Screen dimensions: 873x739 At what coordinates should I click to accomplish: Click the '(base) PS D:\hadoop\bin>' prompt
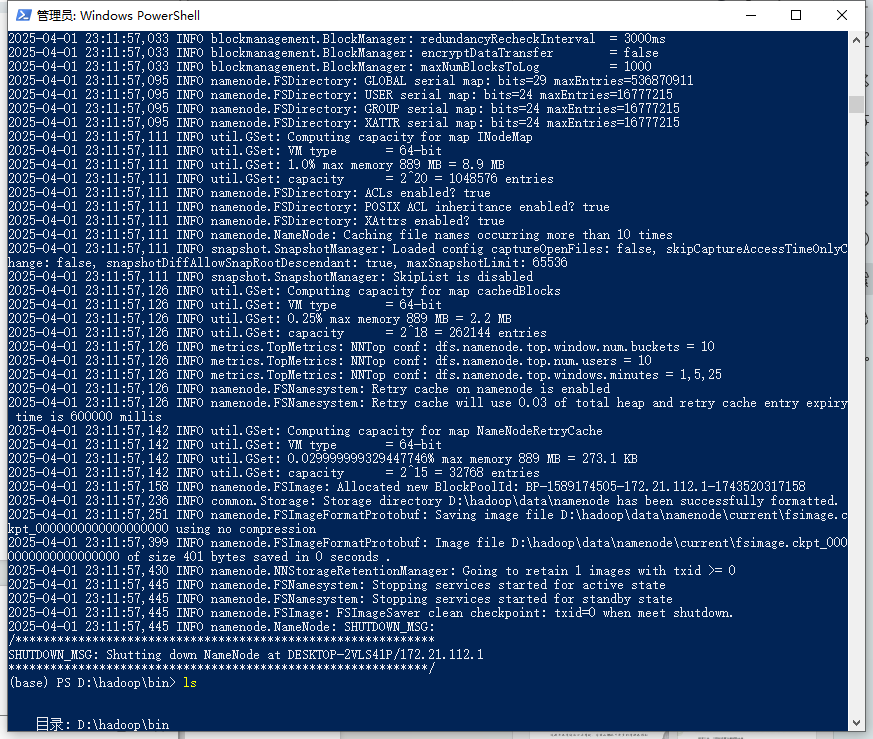click(x=92, y=683)
